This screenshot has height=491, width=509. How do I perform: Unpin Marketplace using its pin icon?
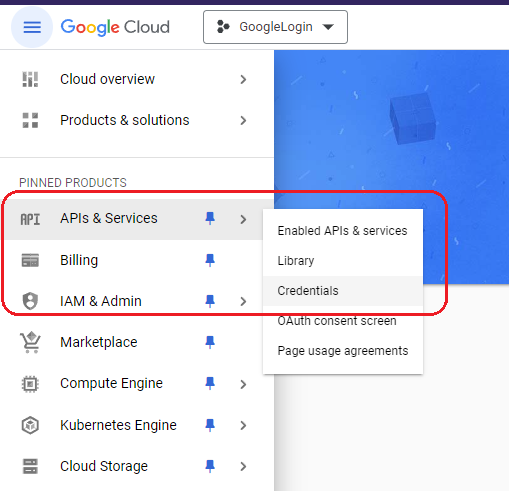(210, 342)
